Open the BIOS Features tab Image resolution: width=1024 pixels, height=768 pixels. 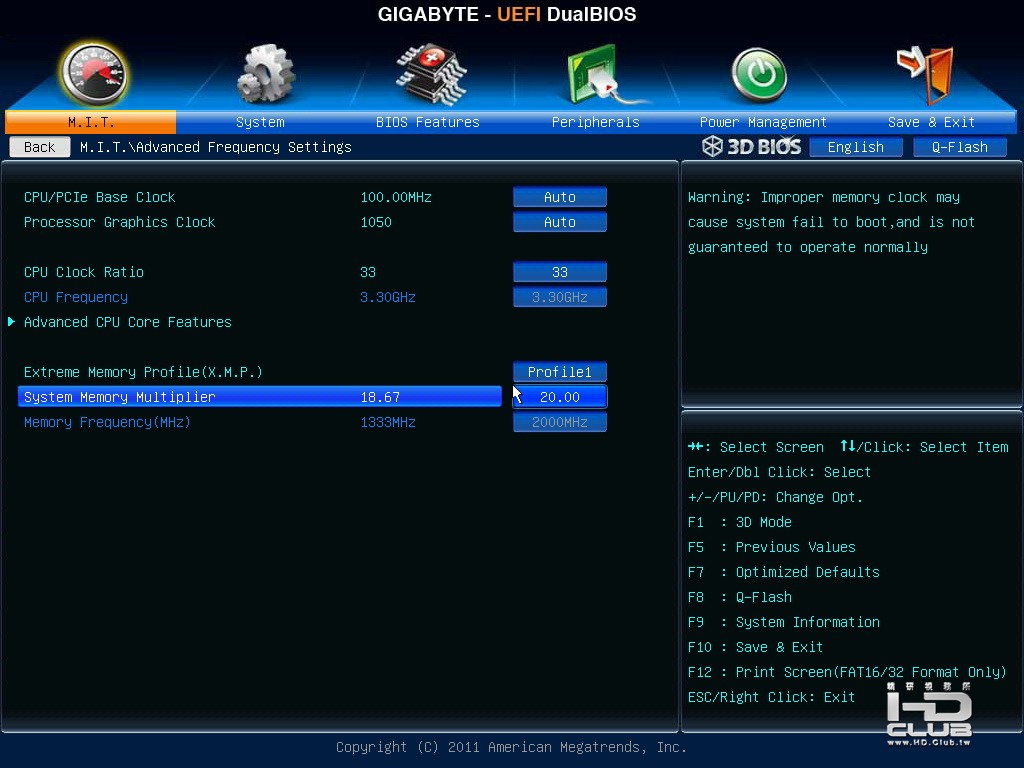click(x=428, y=122)
